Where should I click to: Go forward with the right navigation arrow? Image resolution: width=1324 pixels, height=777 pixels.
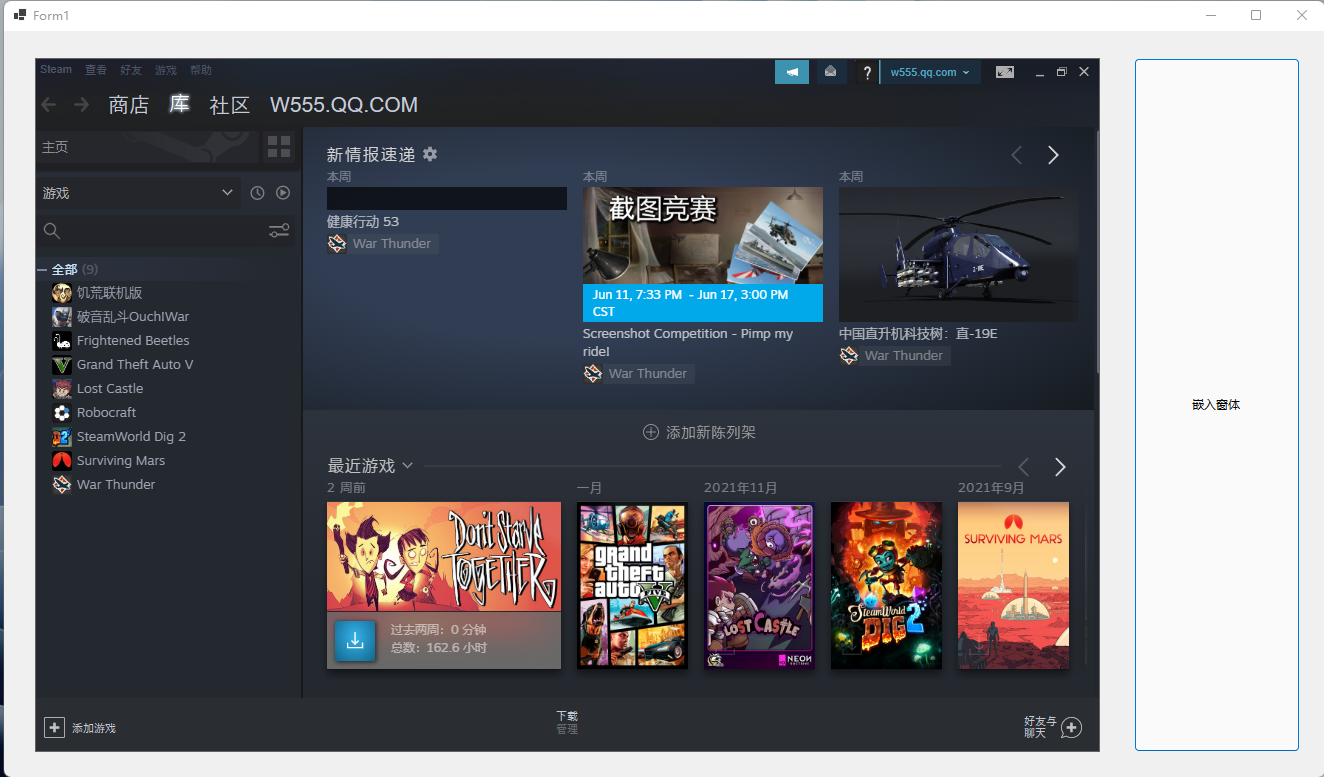tap(82, 105)
